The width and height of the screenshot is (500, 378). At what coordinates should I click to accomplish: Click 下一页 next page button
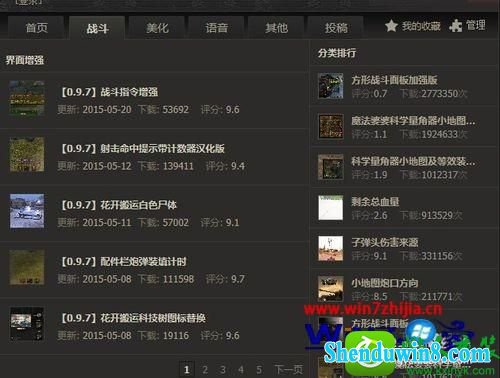click(289, 369)
